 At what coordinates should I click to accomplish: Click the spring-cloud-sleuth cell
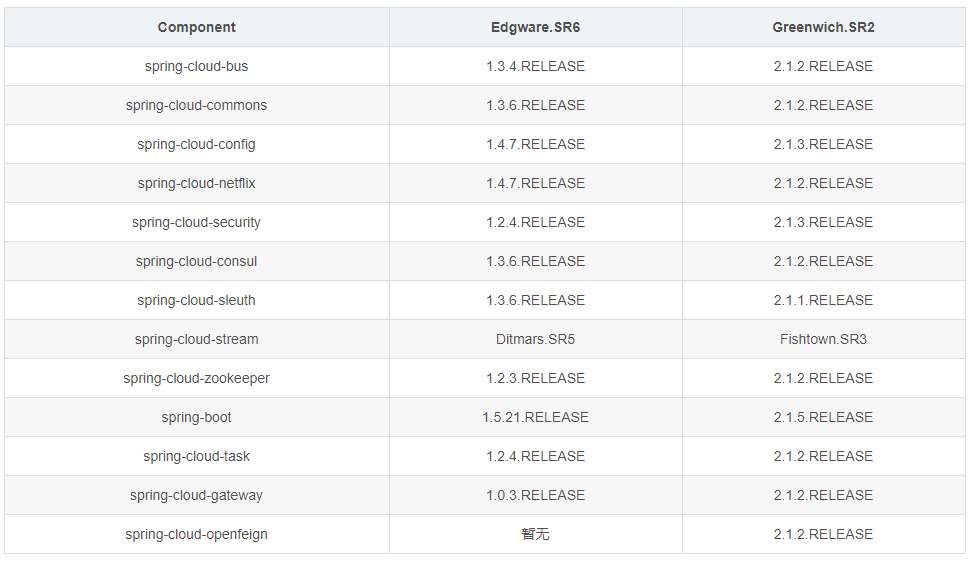[196, 300]
